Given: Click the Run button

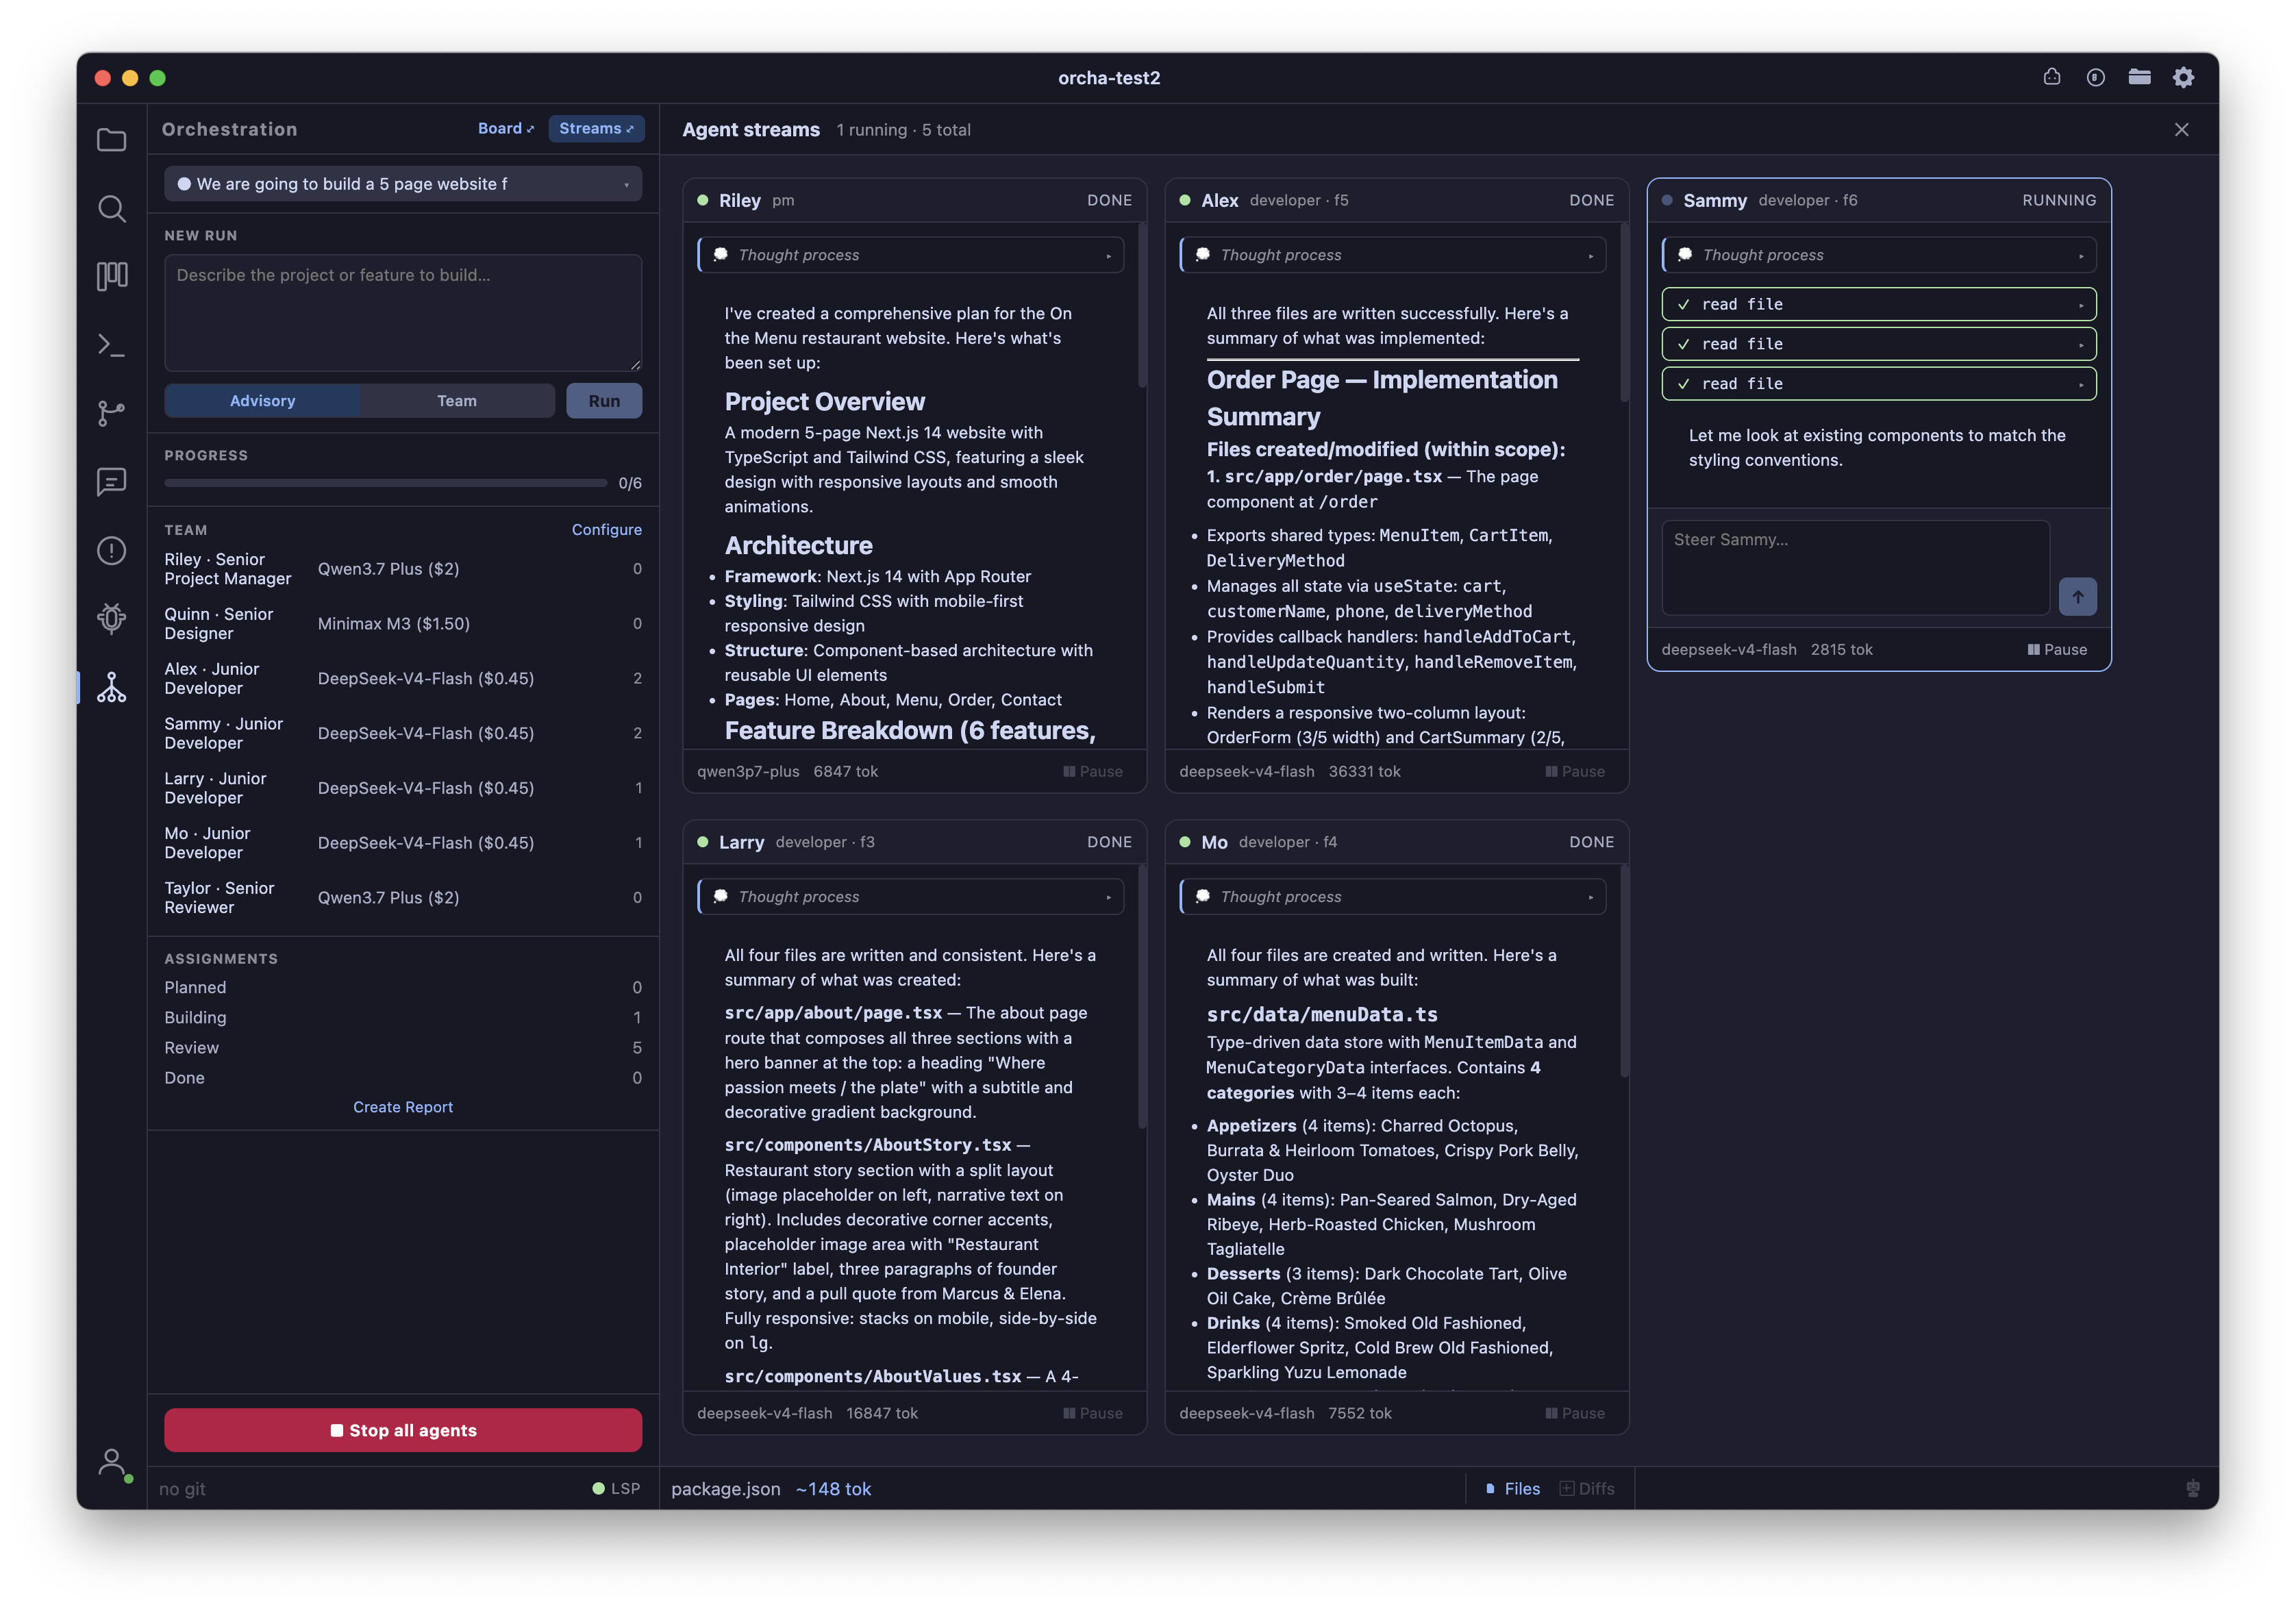Looking at the screenshot, I should (604, 401).
